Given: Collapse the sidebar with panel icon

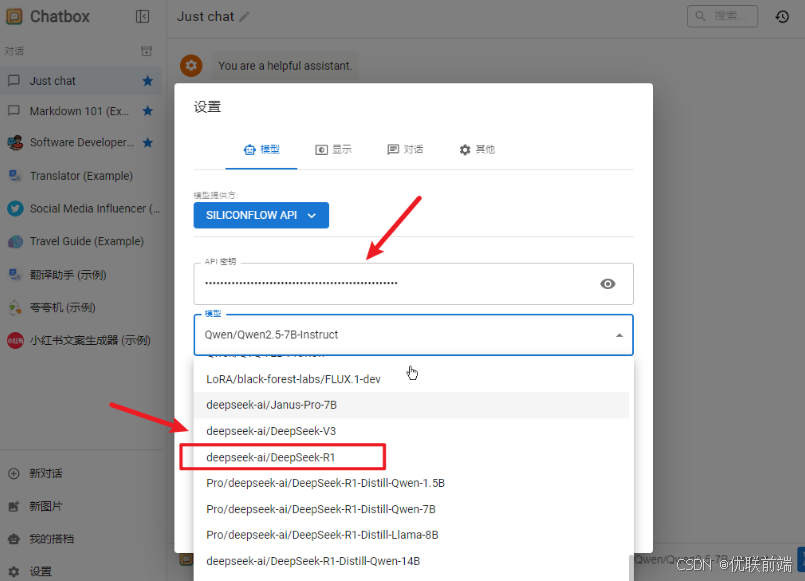Looking at the screenshot, I should point(142,16).
